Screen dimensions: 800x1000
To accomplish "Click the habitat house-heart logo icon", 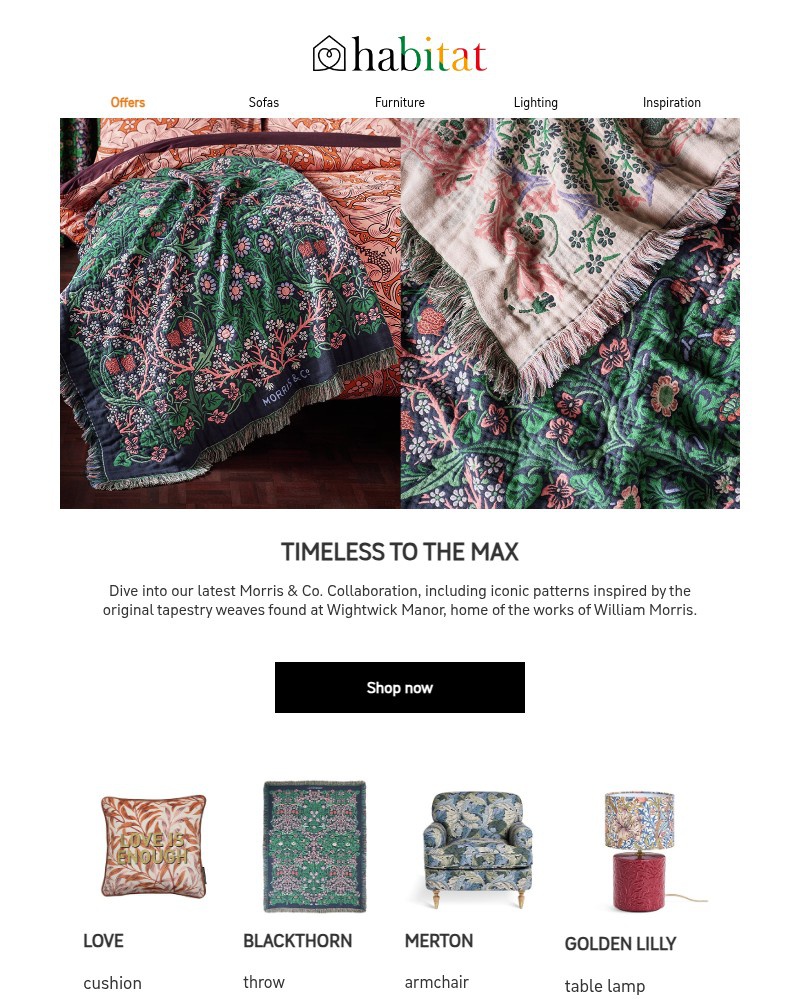I will [x=329, y=54].
